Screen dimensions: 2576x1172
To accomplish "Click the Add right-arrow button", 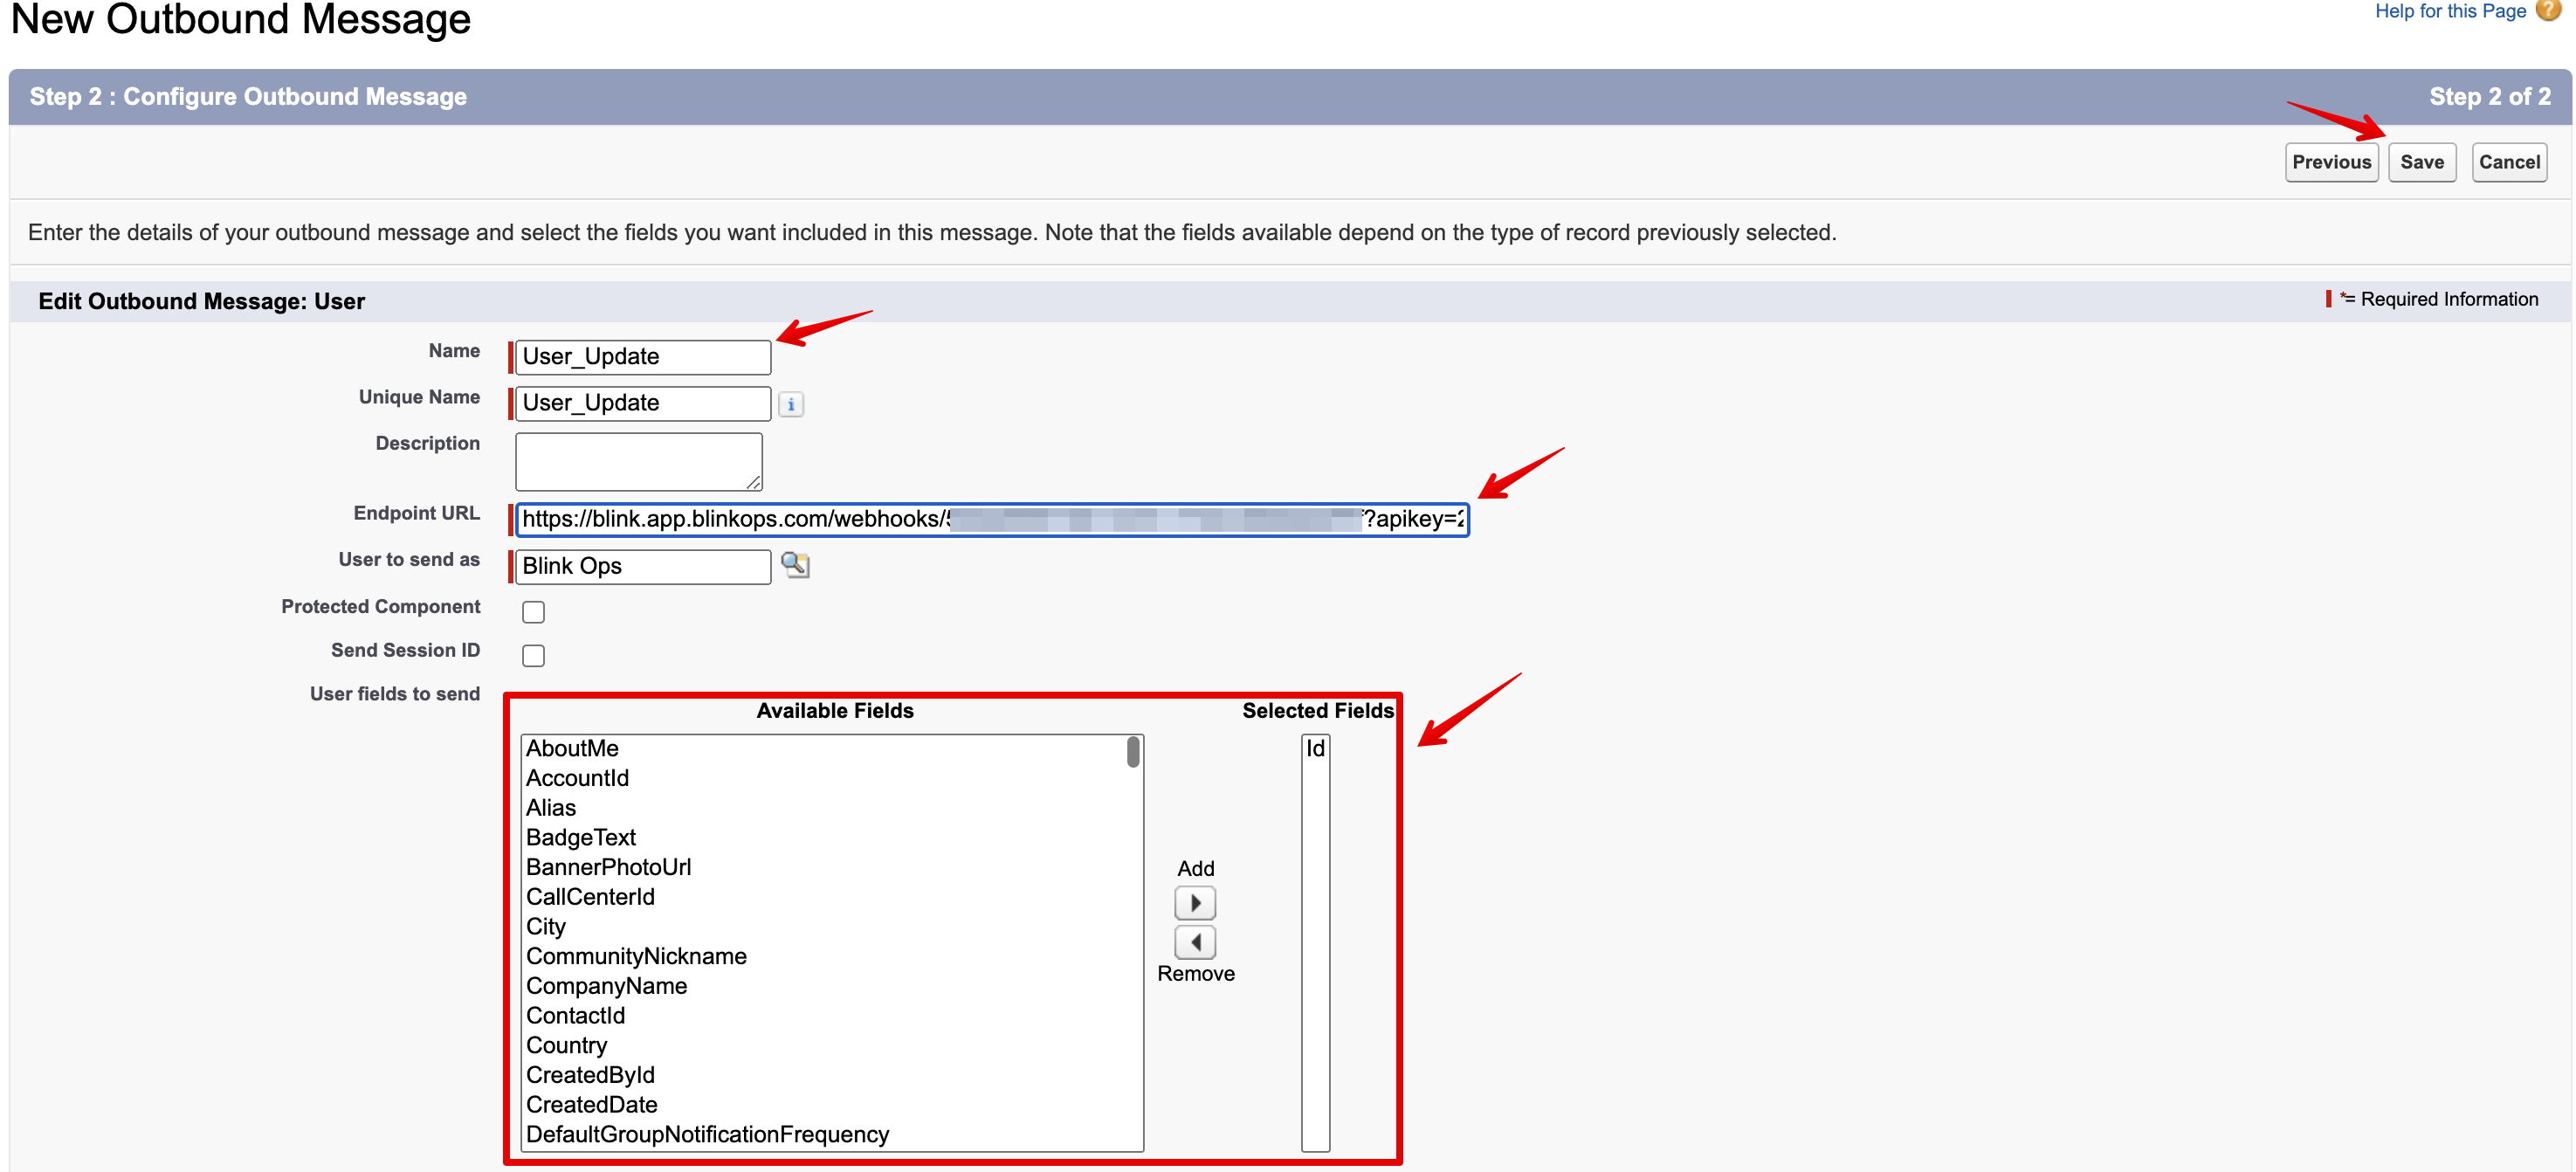I will click(x=1194, y=903).
